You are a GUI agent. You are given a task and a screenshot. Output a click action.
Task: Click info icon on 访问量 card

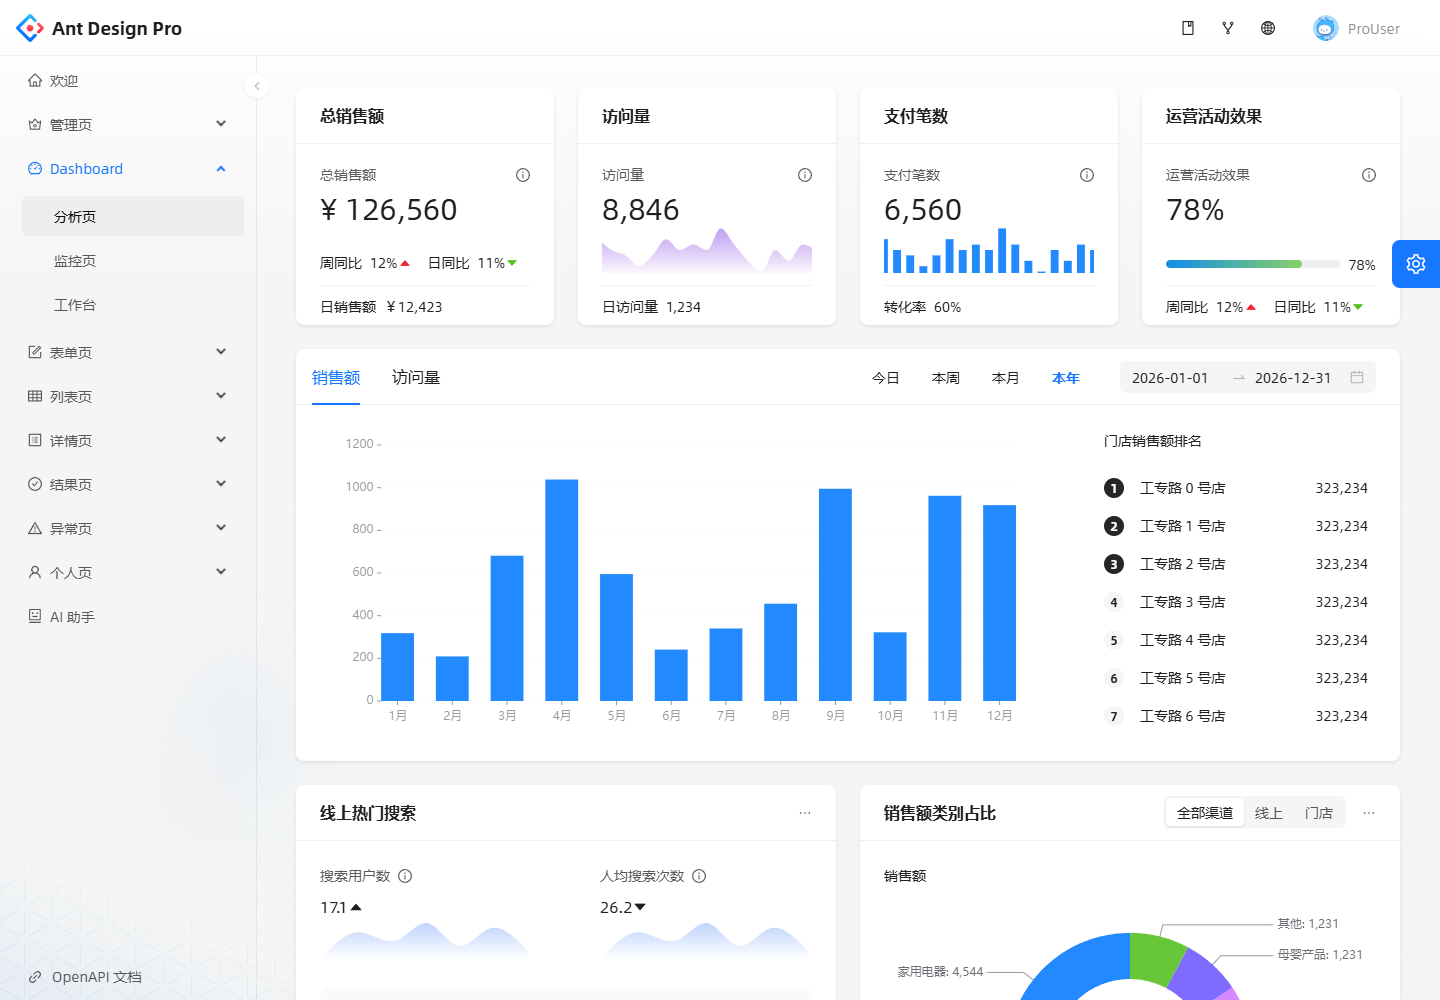[x=805, y=175]
